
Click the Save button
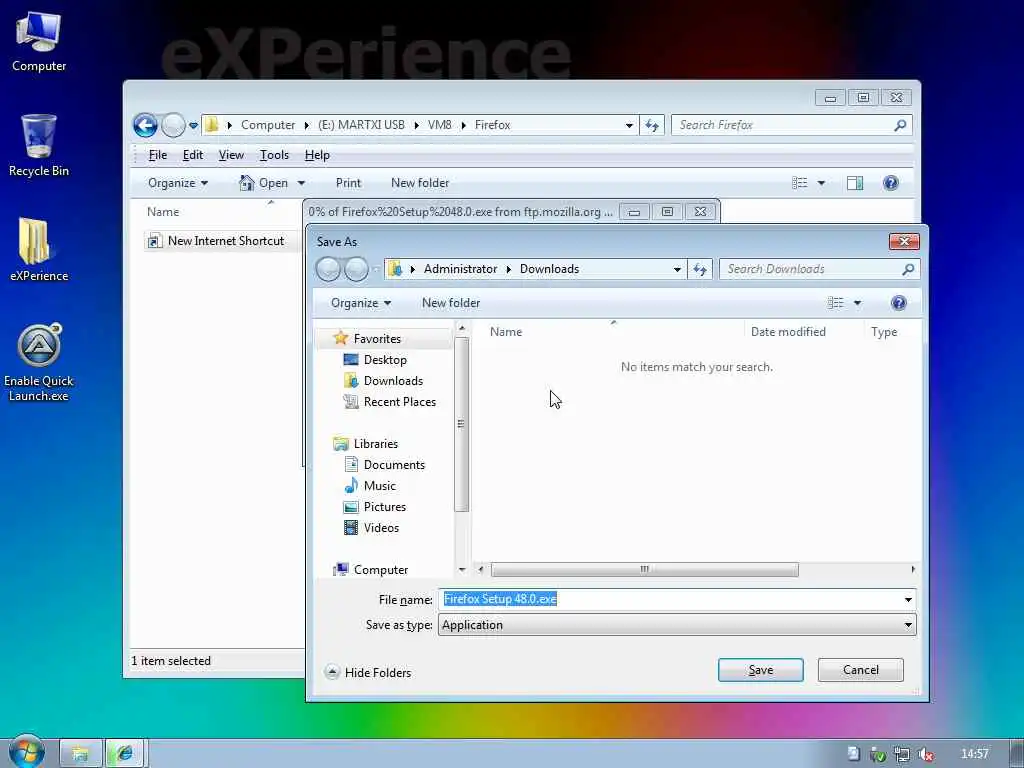760,670
